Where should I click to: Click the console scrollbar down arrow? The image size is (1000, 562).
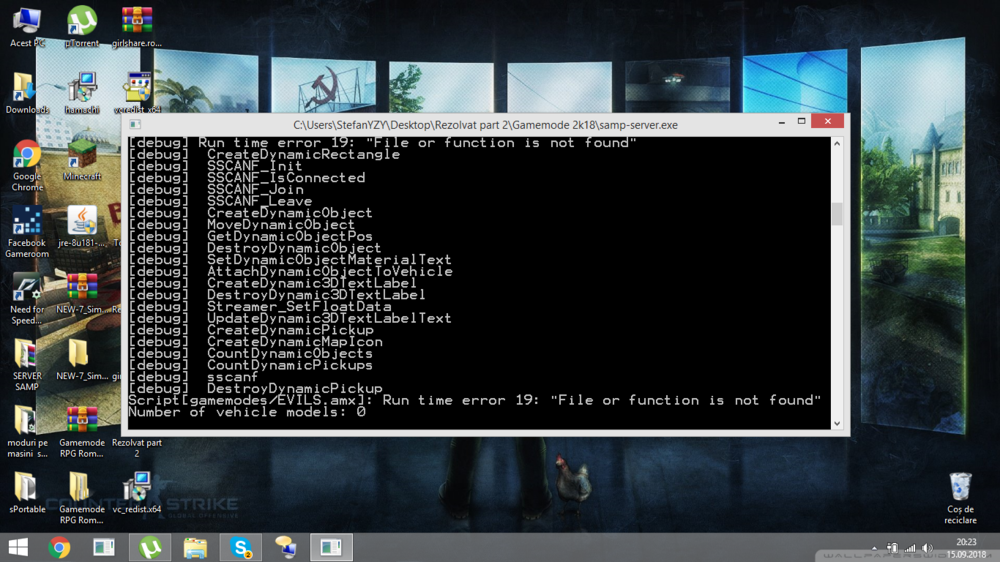click(x=837, y=424)
